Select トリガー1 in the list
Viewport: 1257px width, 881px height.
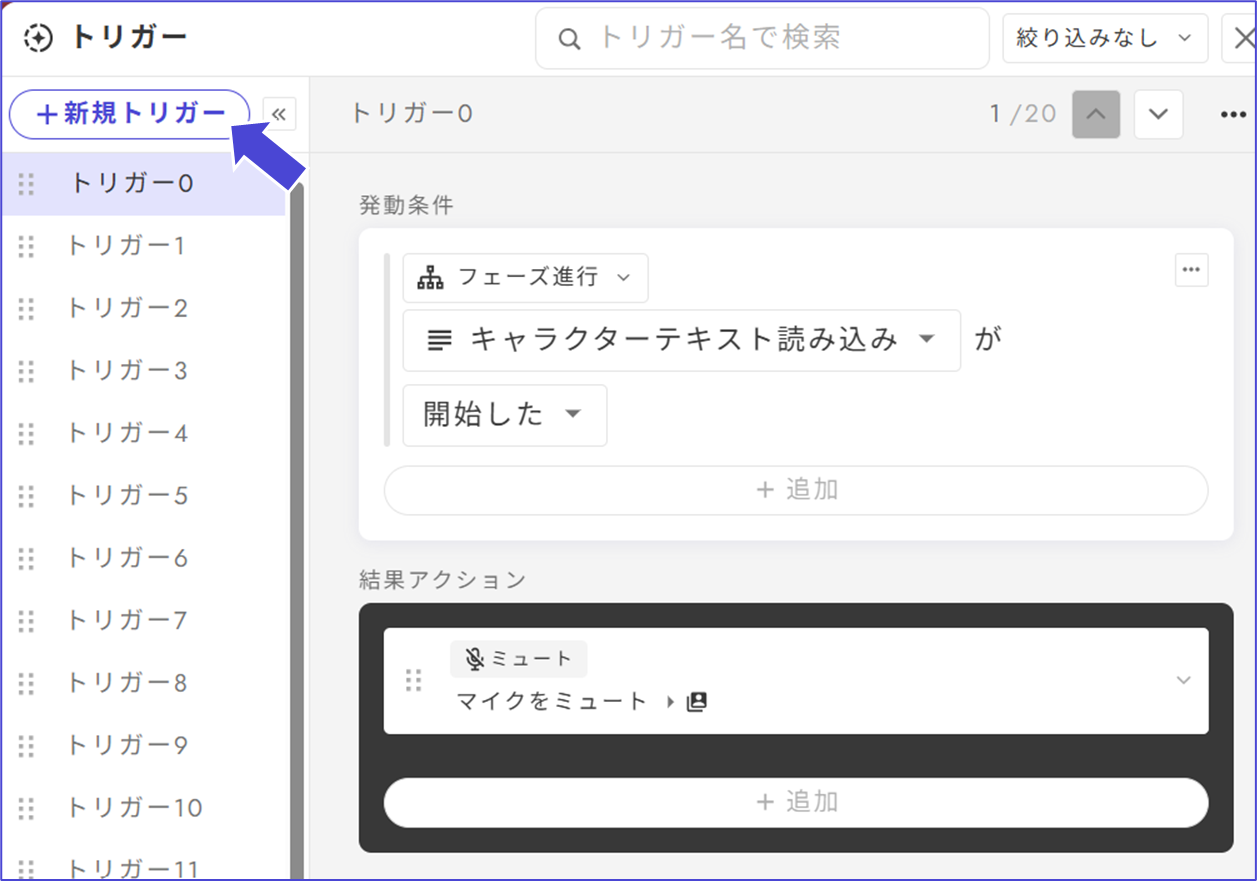click(126, 246)
